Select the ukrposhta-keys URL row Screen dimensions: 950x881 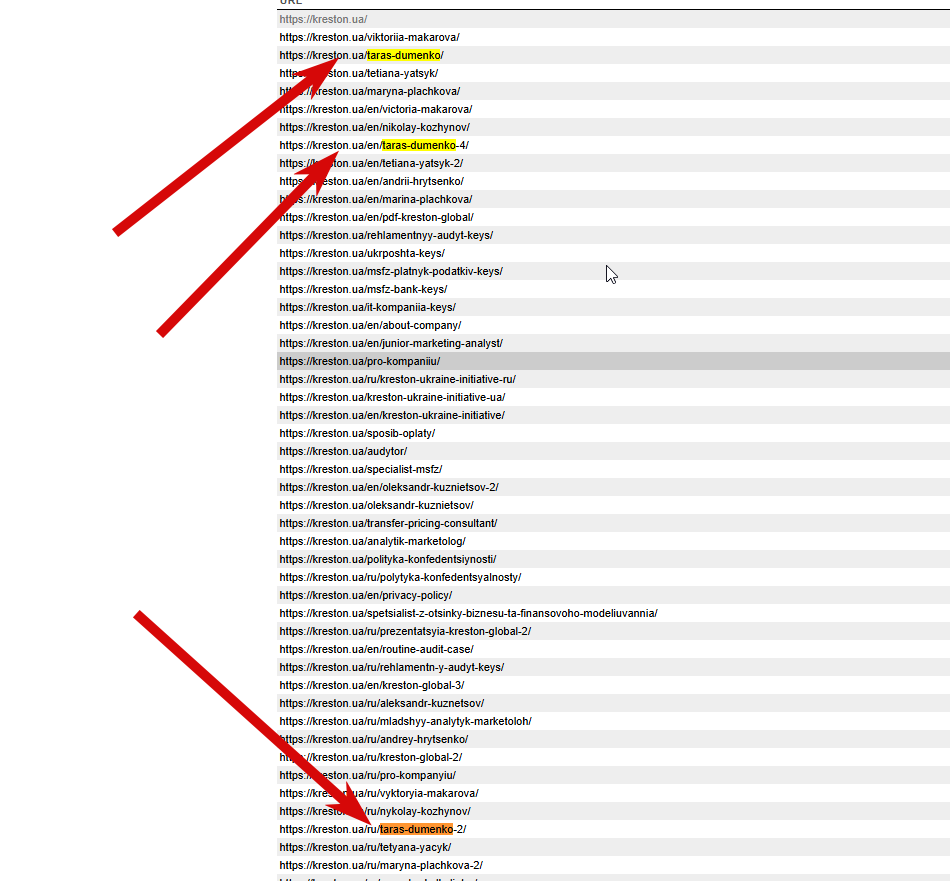[x=613, y=253]
